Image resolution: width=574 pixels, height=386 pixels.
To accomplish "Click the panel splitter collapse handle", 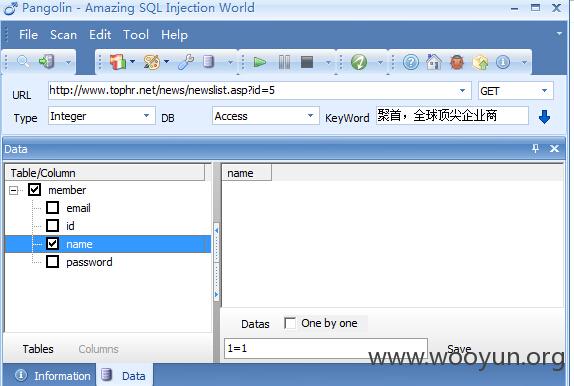I will click(x=216, y=262).
